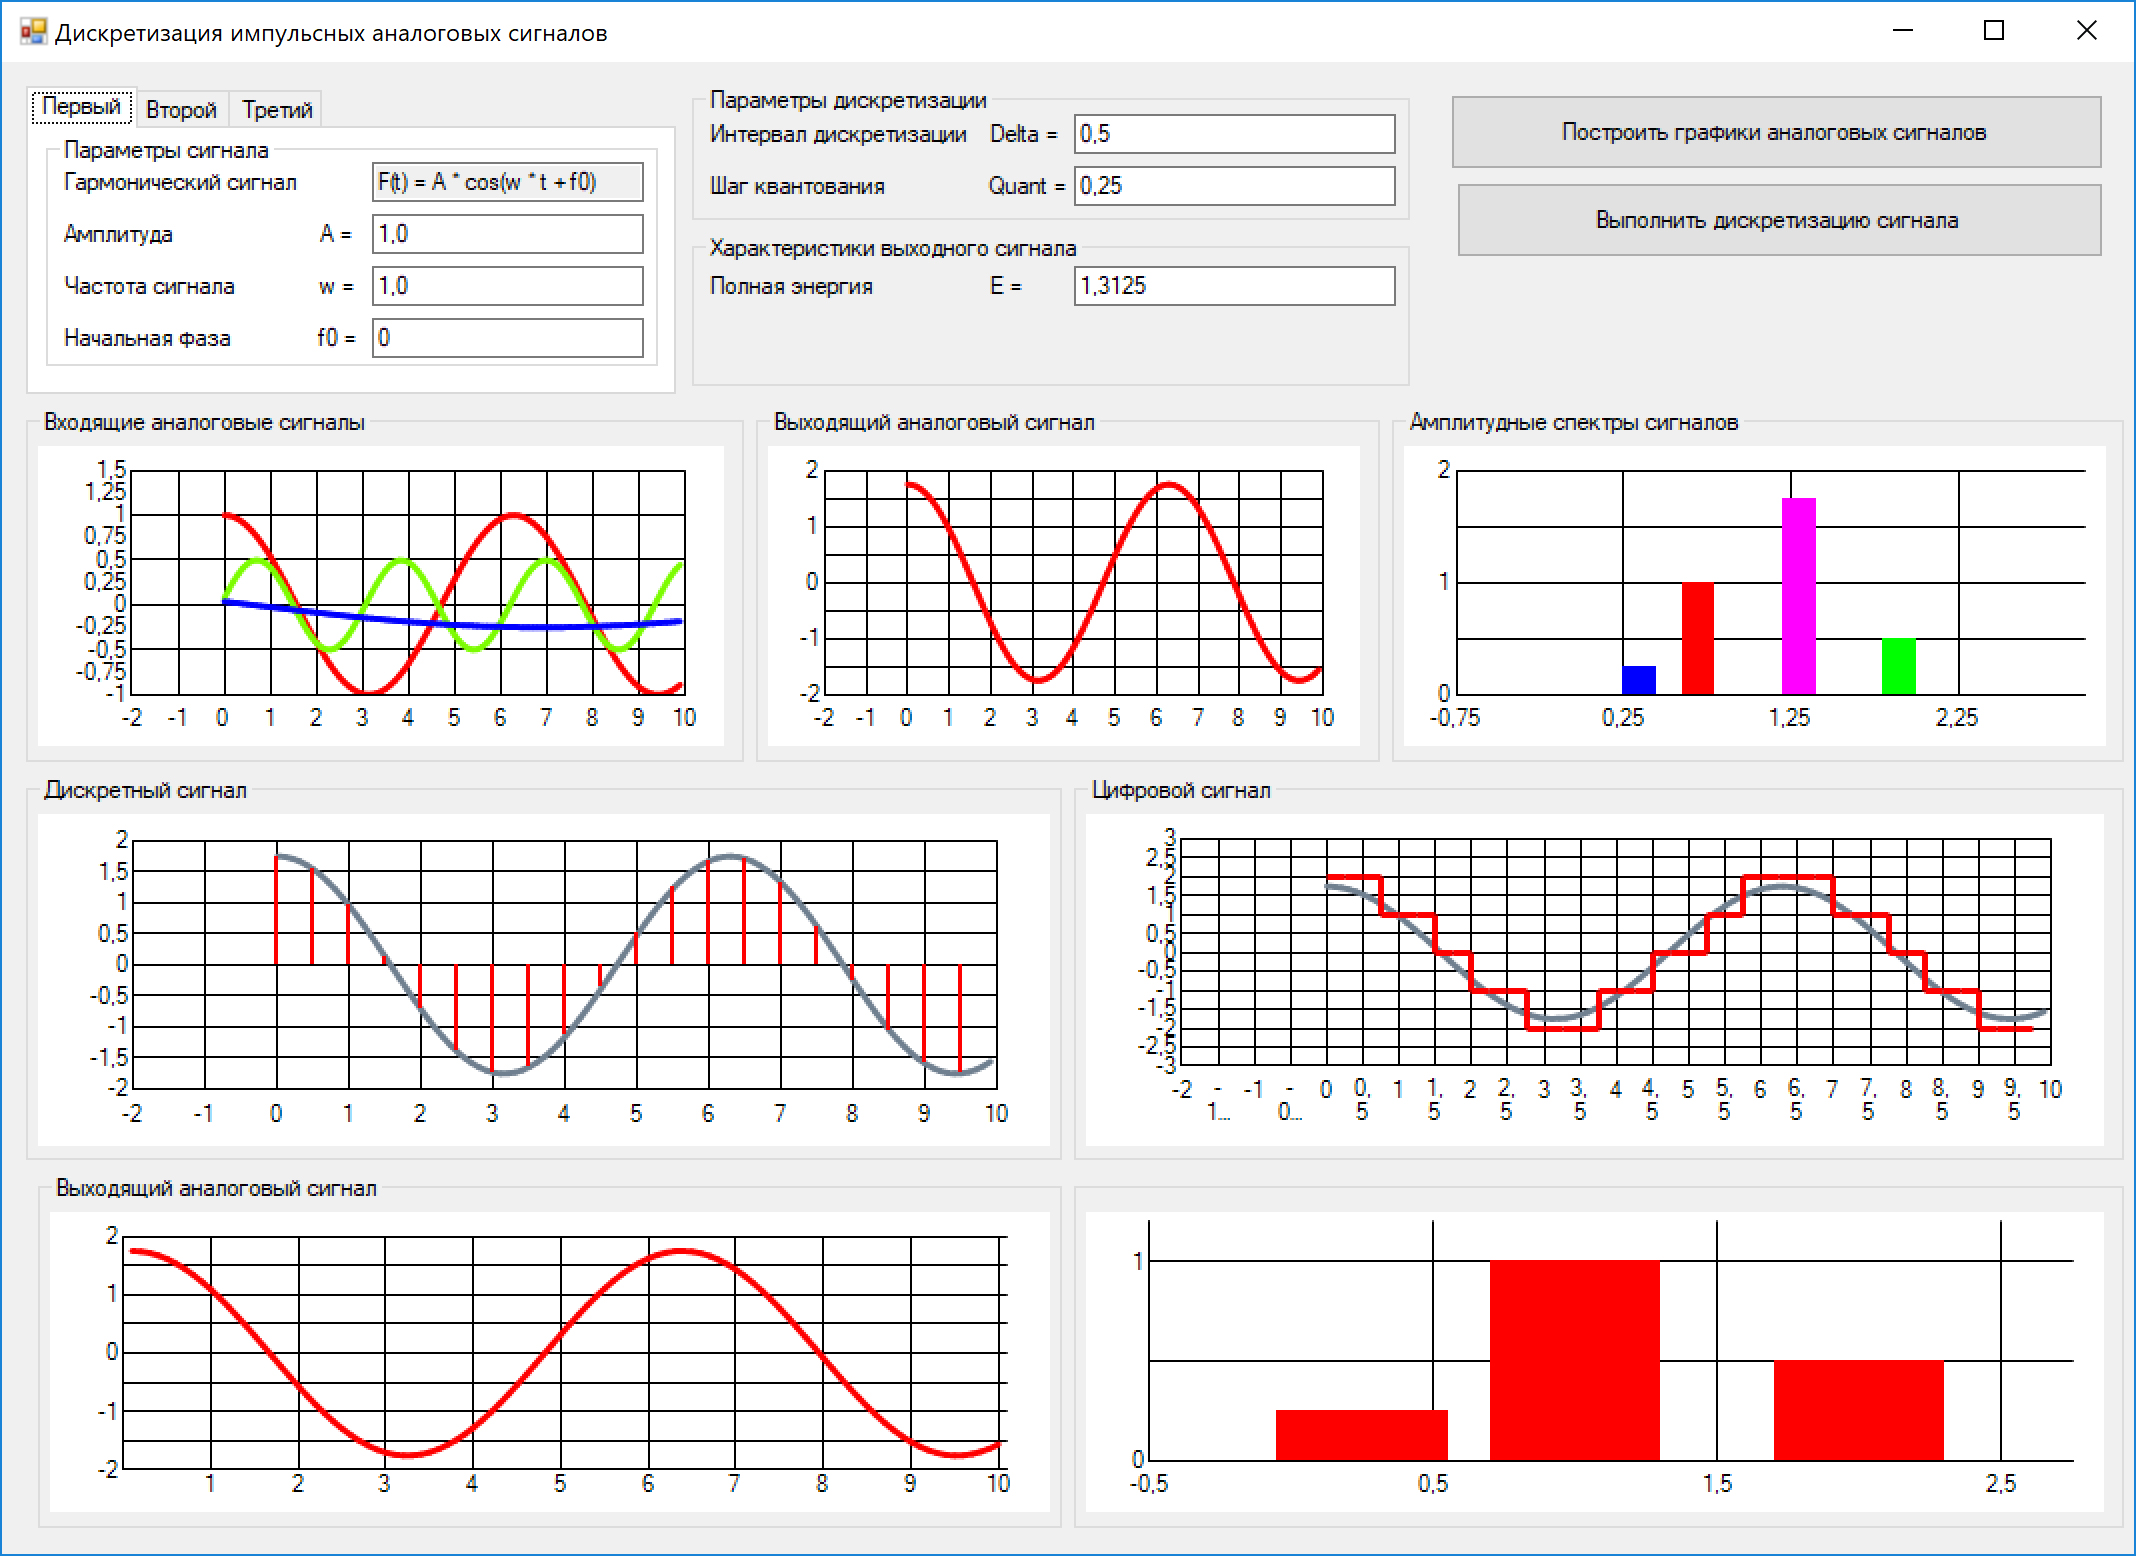The image size is (2136, 1556).
Task: Focus the Quant step input field
Action: 1234,186
